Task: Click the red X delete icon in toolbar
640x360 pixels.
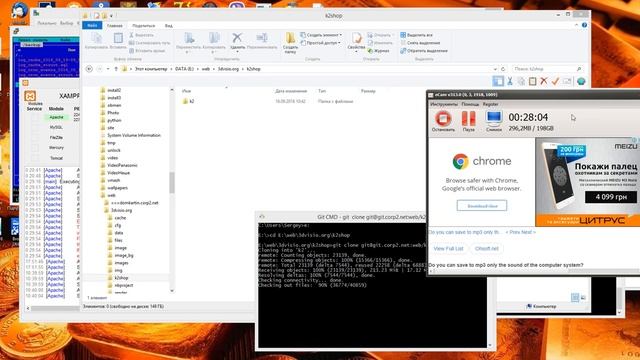Action: (x=544, y=82)
